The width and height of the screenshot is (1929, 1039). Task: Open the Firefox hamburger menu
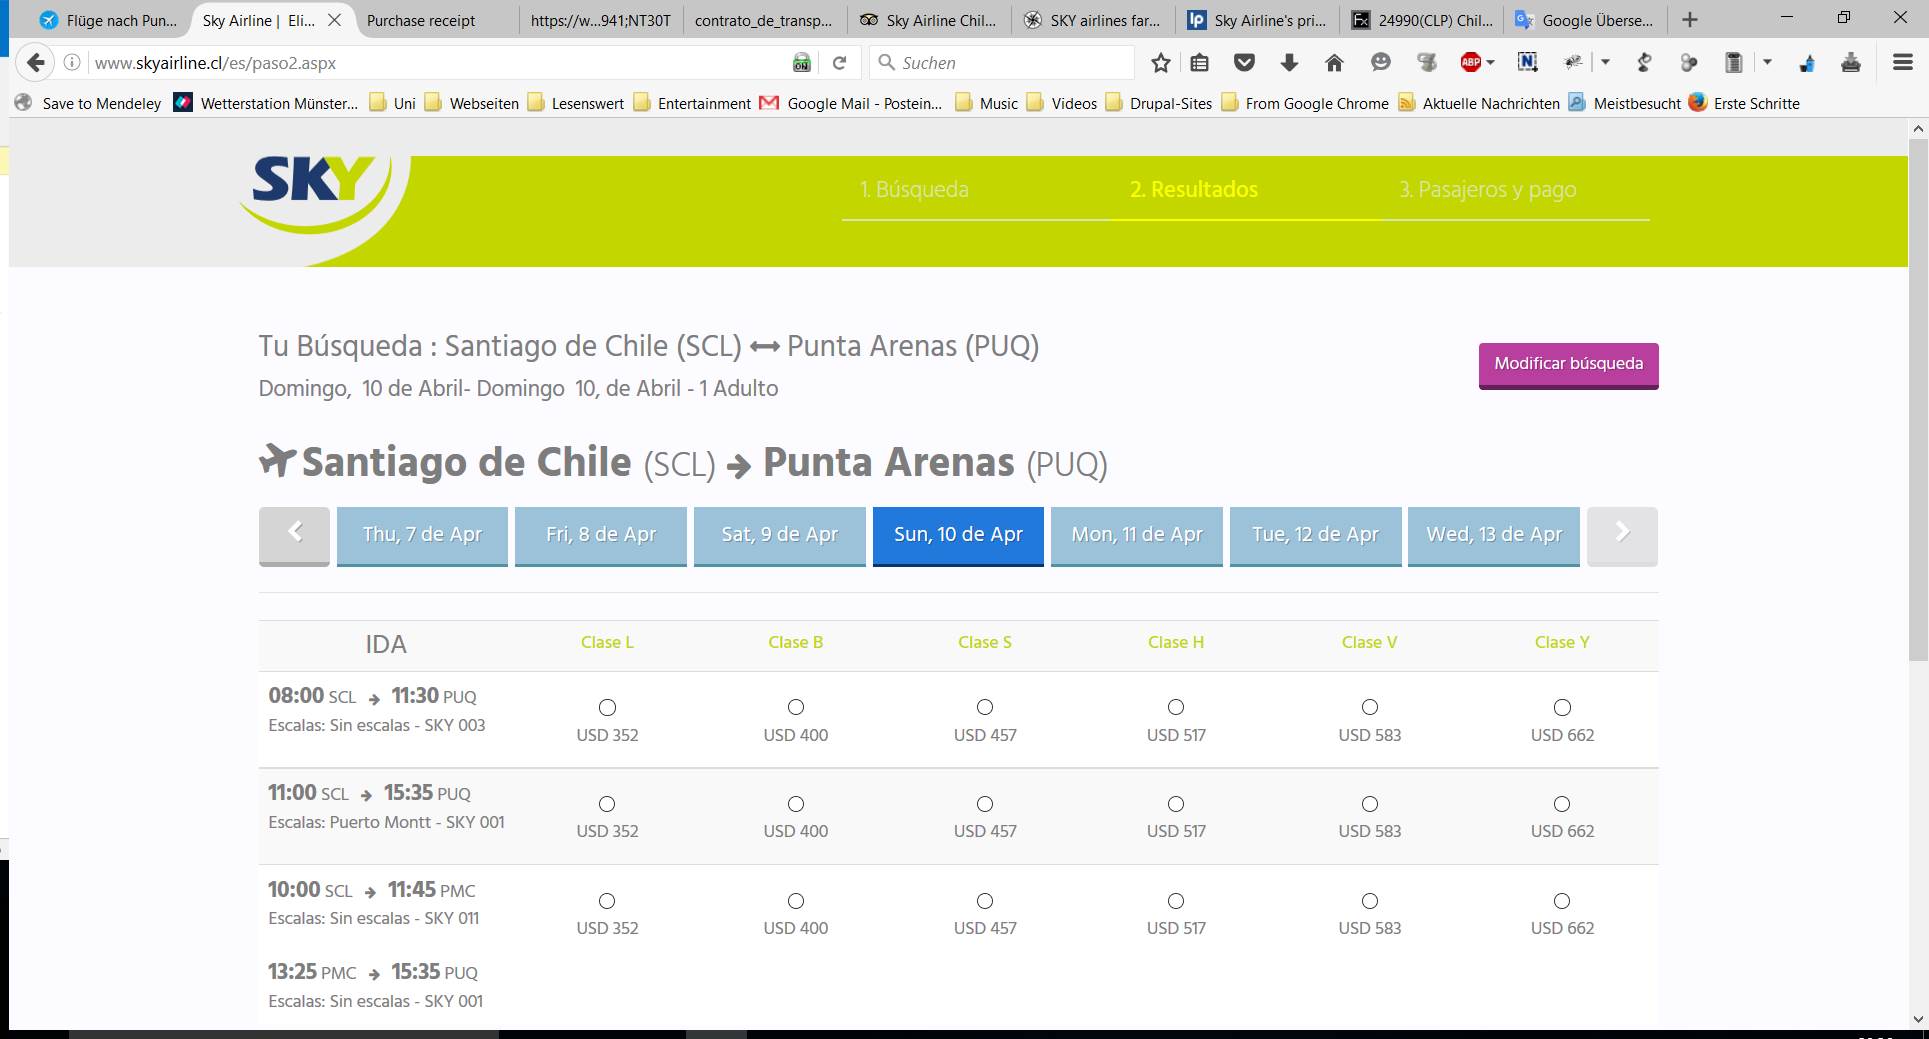[x=1903, y=63]
